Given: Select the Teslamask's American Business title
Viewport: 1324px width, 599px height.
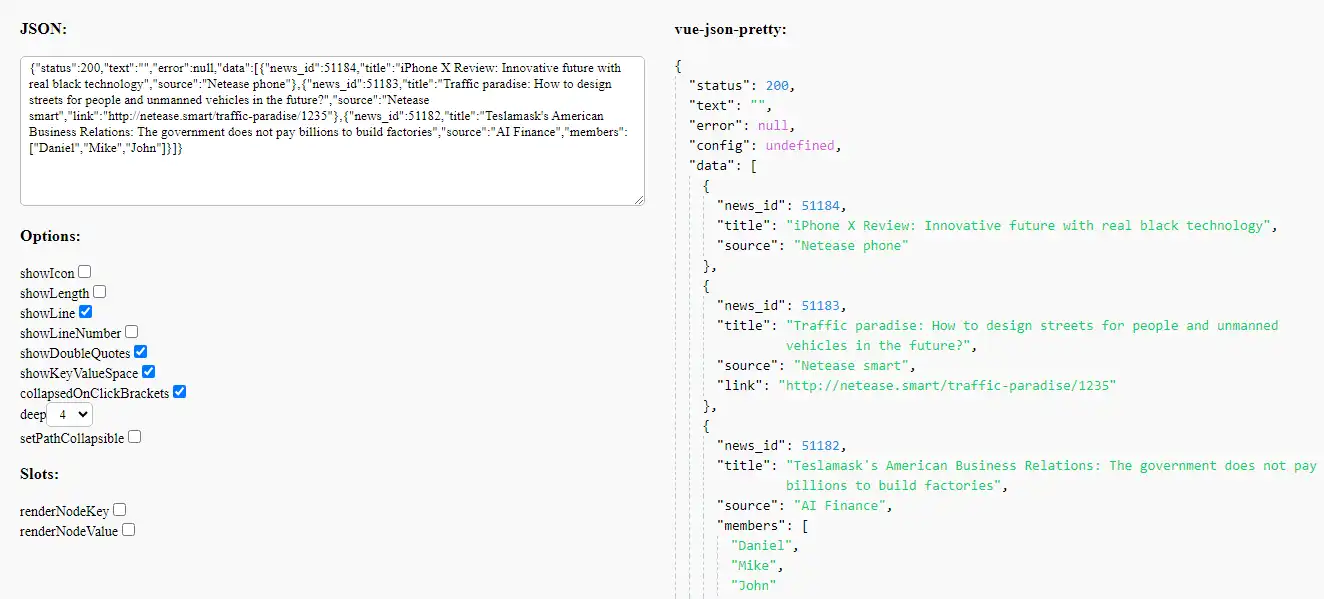Looking at the screenshot, I should point(1051,476).
